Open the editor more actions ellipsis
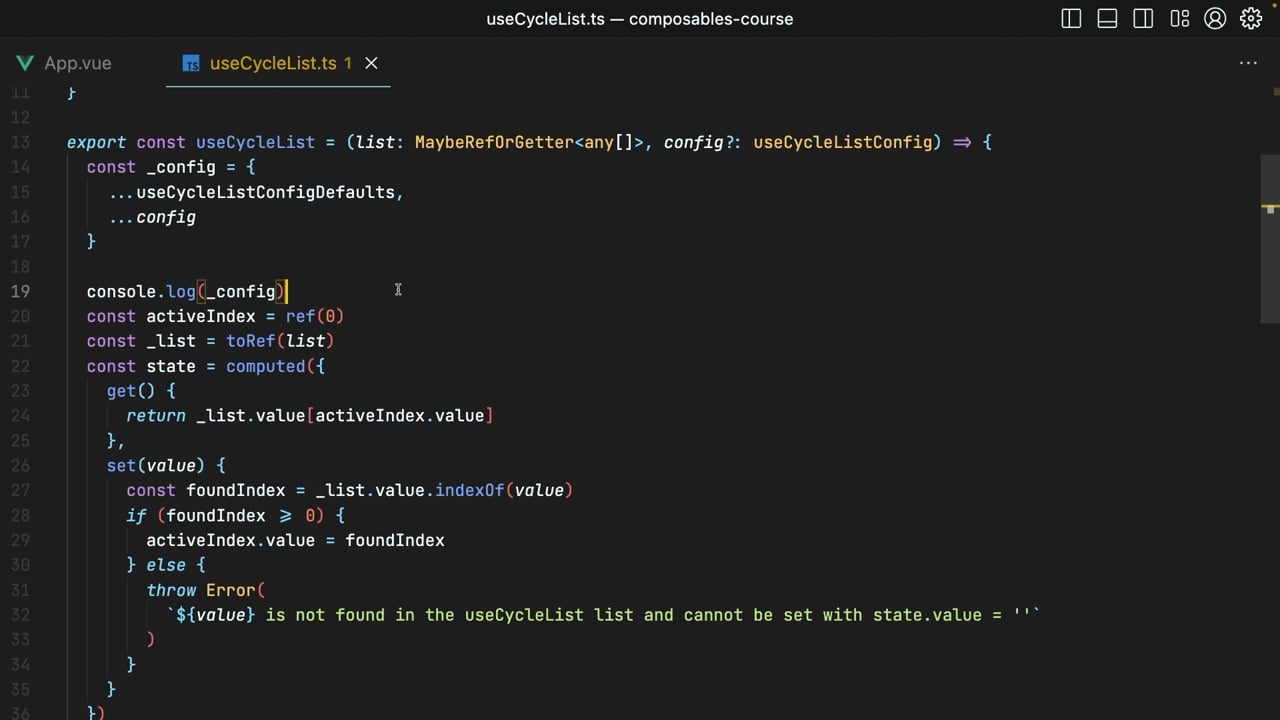This screenshot has width=1280, height=720. tap(1248, 63)
